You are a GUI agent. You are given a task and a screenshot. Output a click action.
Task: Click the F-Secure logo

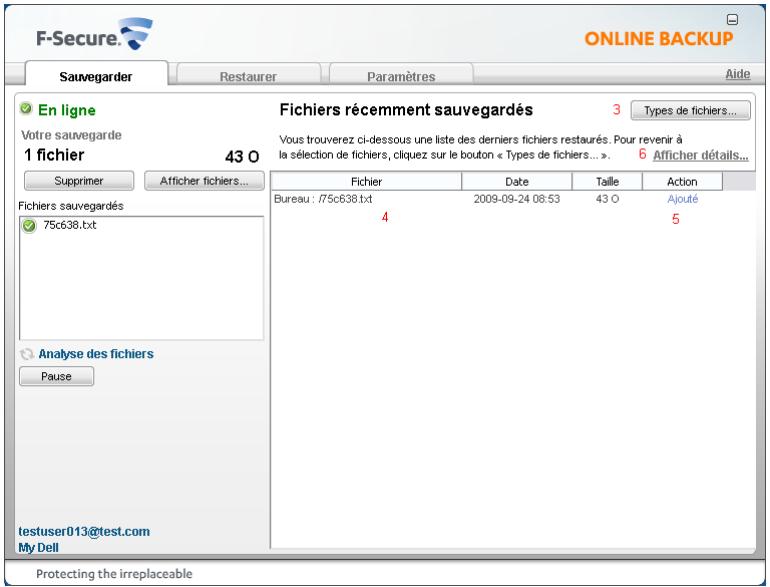(94, 34)
